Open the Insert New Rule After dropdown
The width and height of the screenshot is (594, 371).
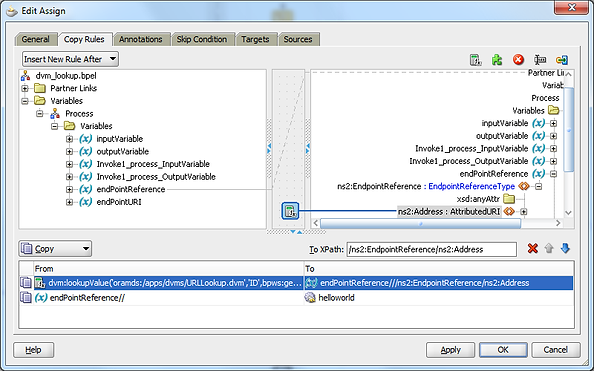coord(70,59)
